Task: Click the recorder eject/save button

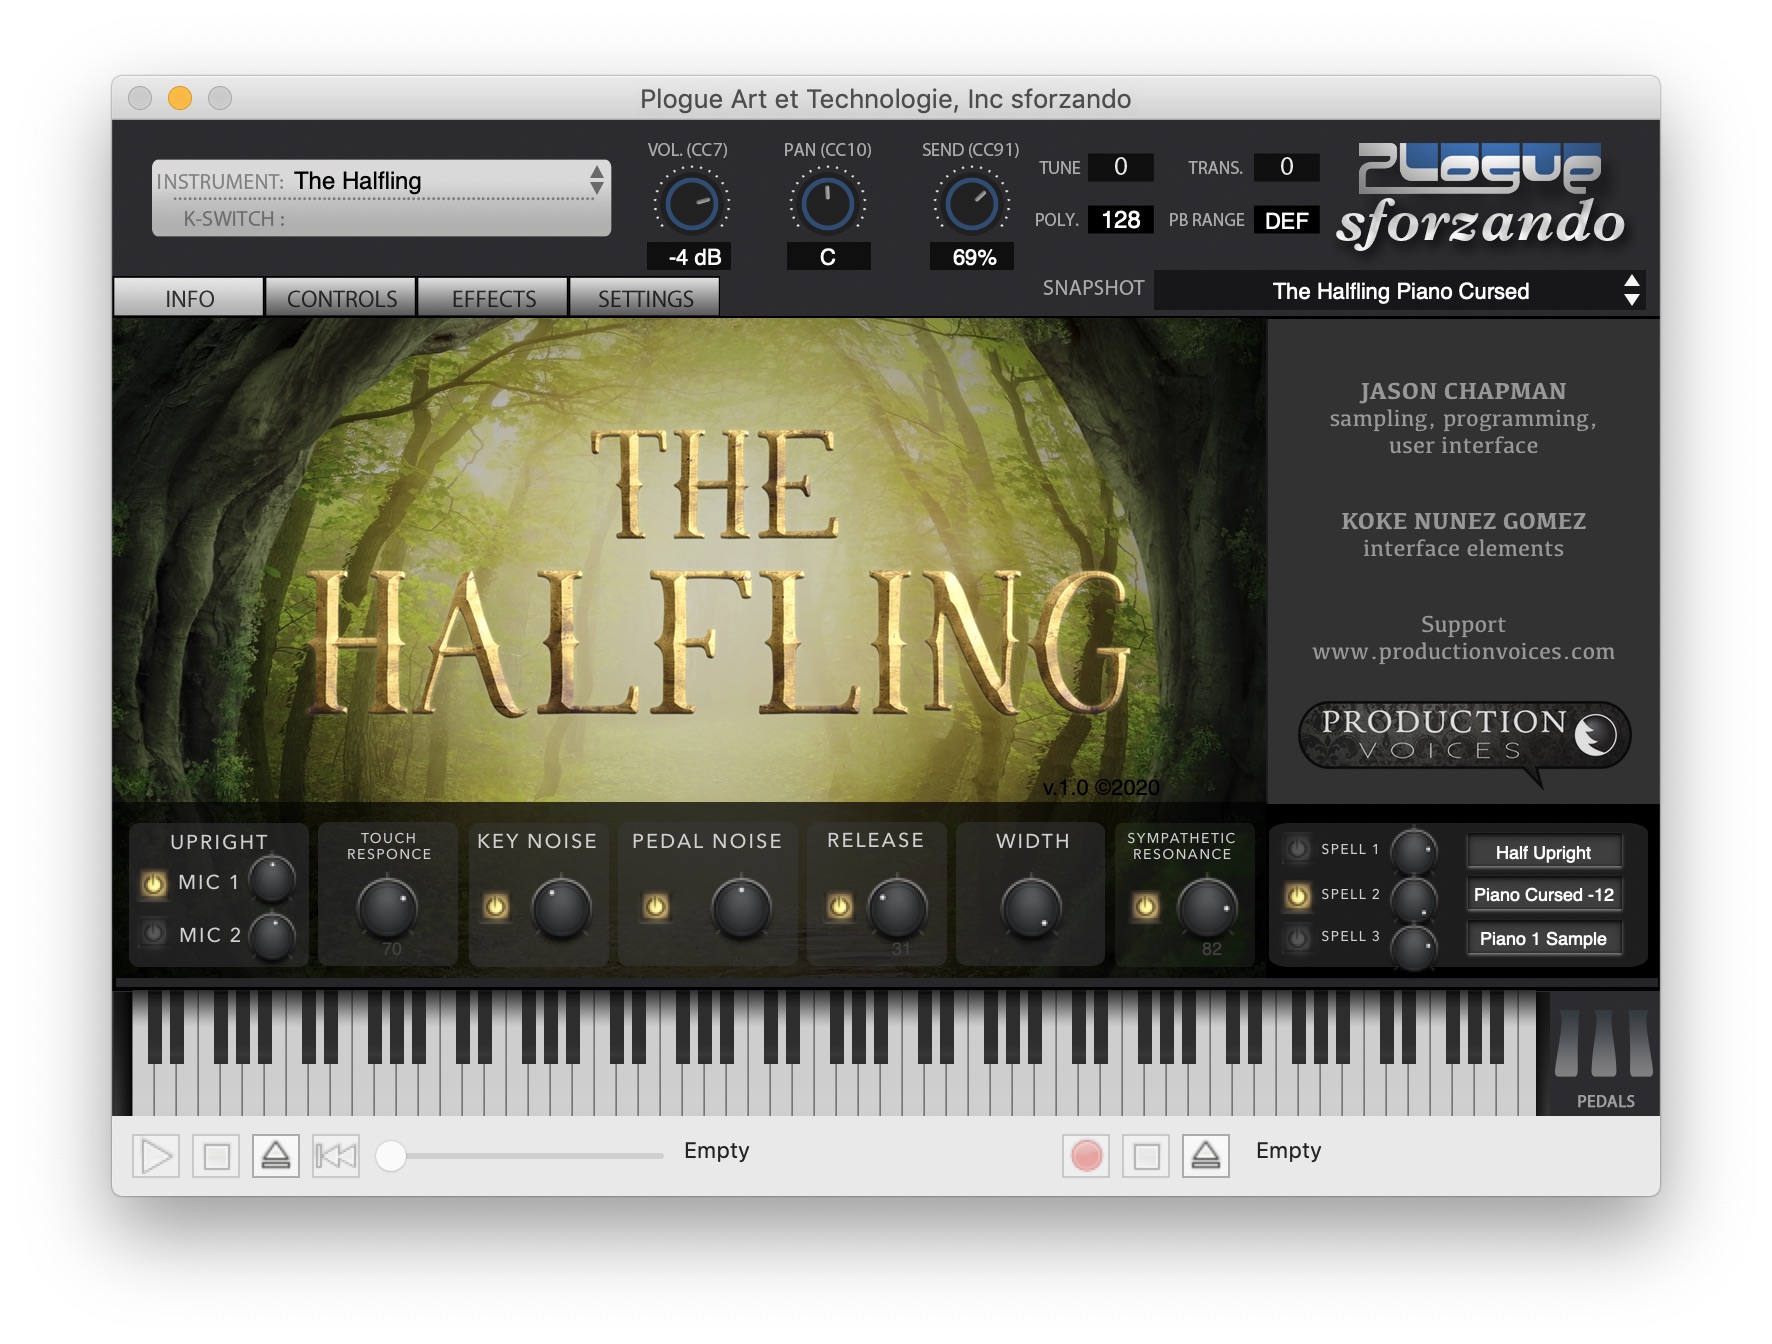Action: coord(1206,1157)
